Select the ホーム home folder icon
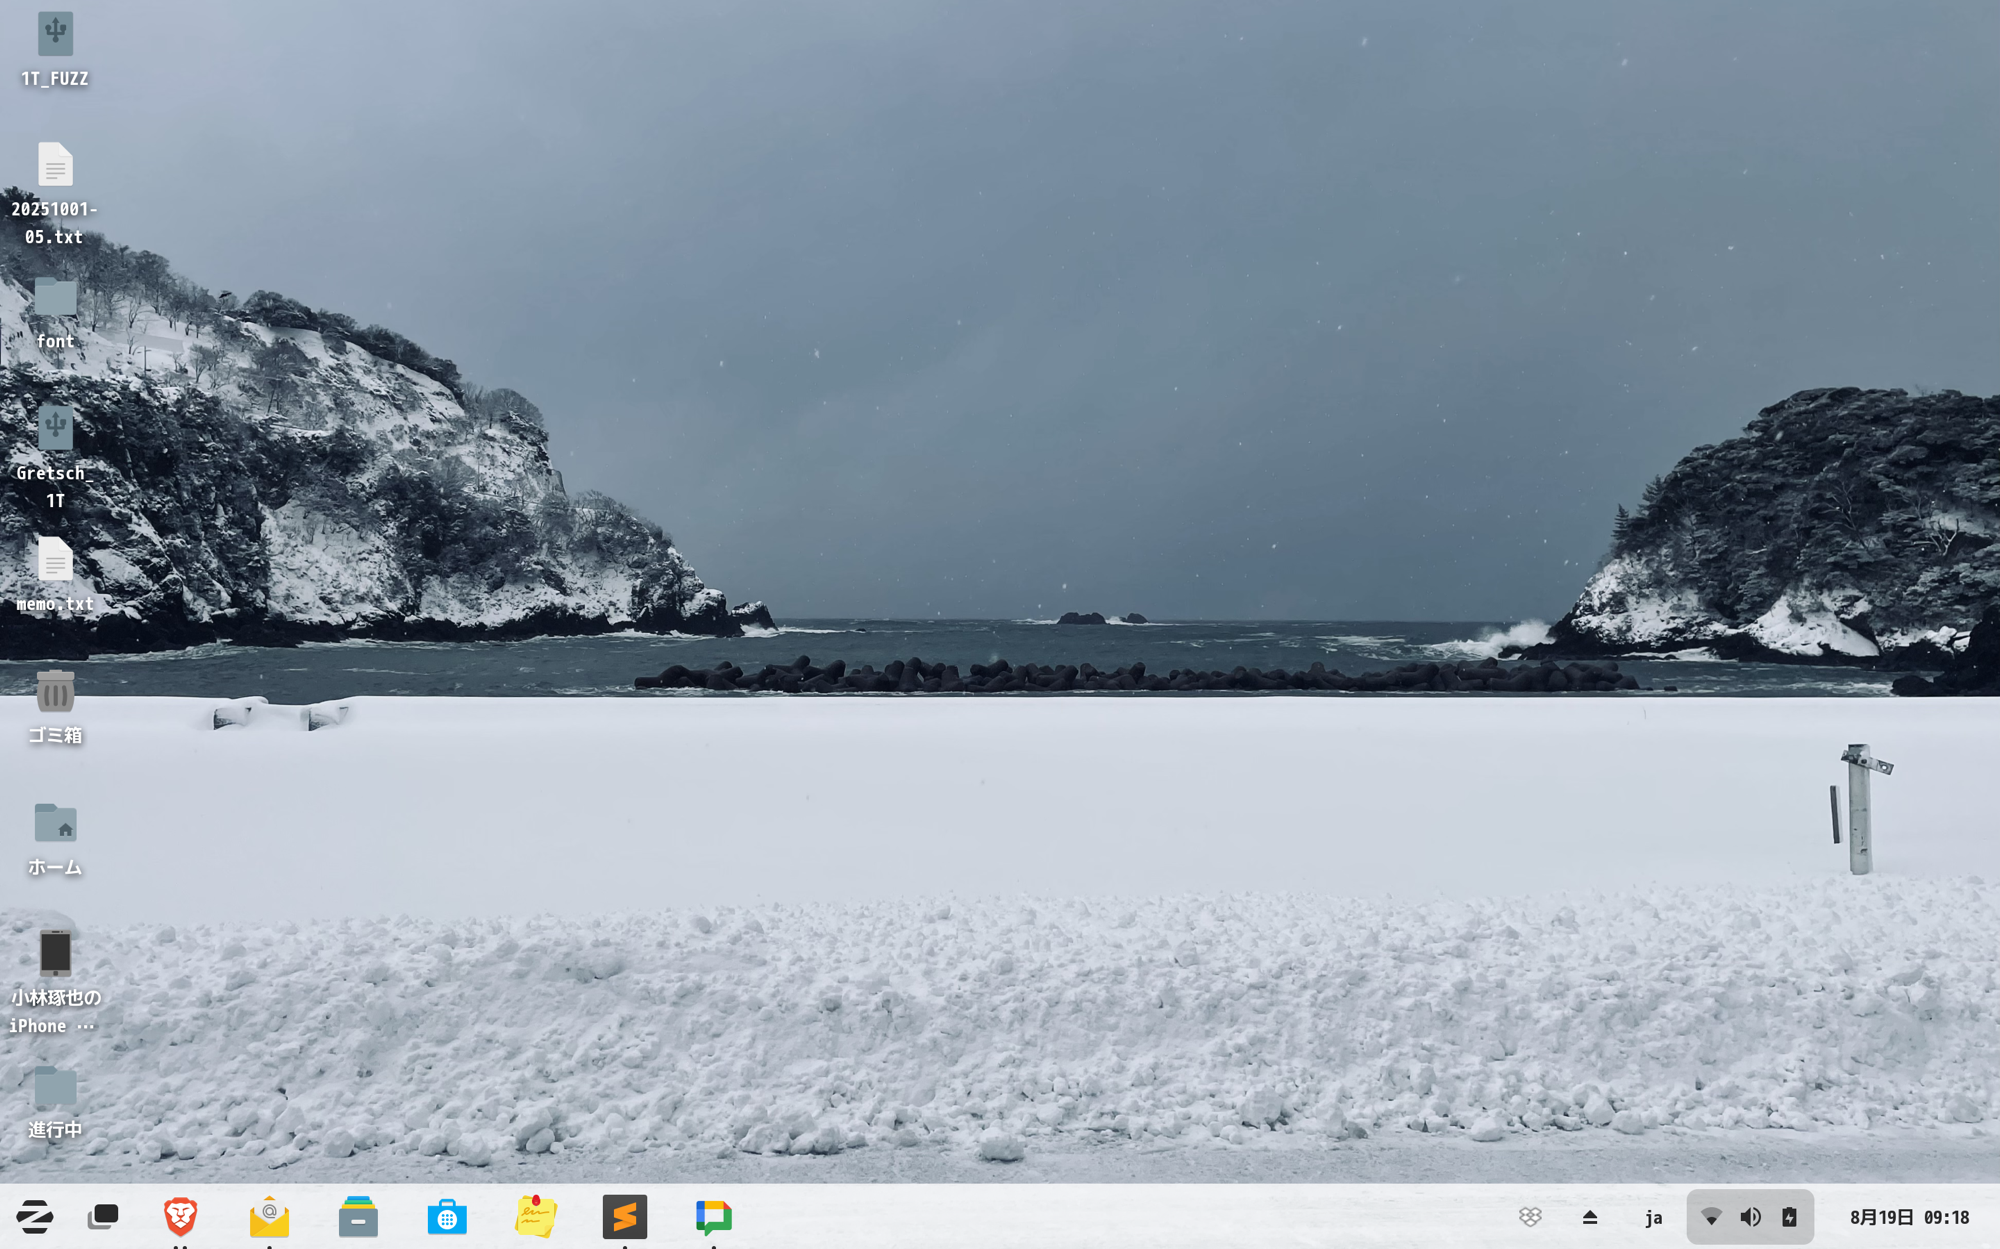The height and width of the screenshot is (1249, 2000). (x=55, y=823)
